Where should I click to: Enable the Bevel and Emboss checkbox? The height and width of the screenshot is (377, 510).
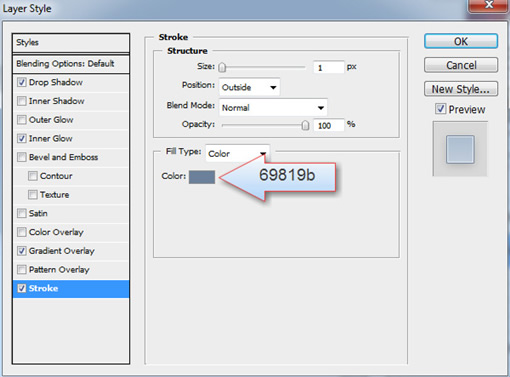(x=22, y=157)
